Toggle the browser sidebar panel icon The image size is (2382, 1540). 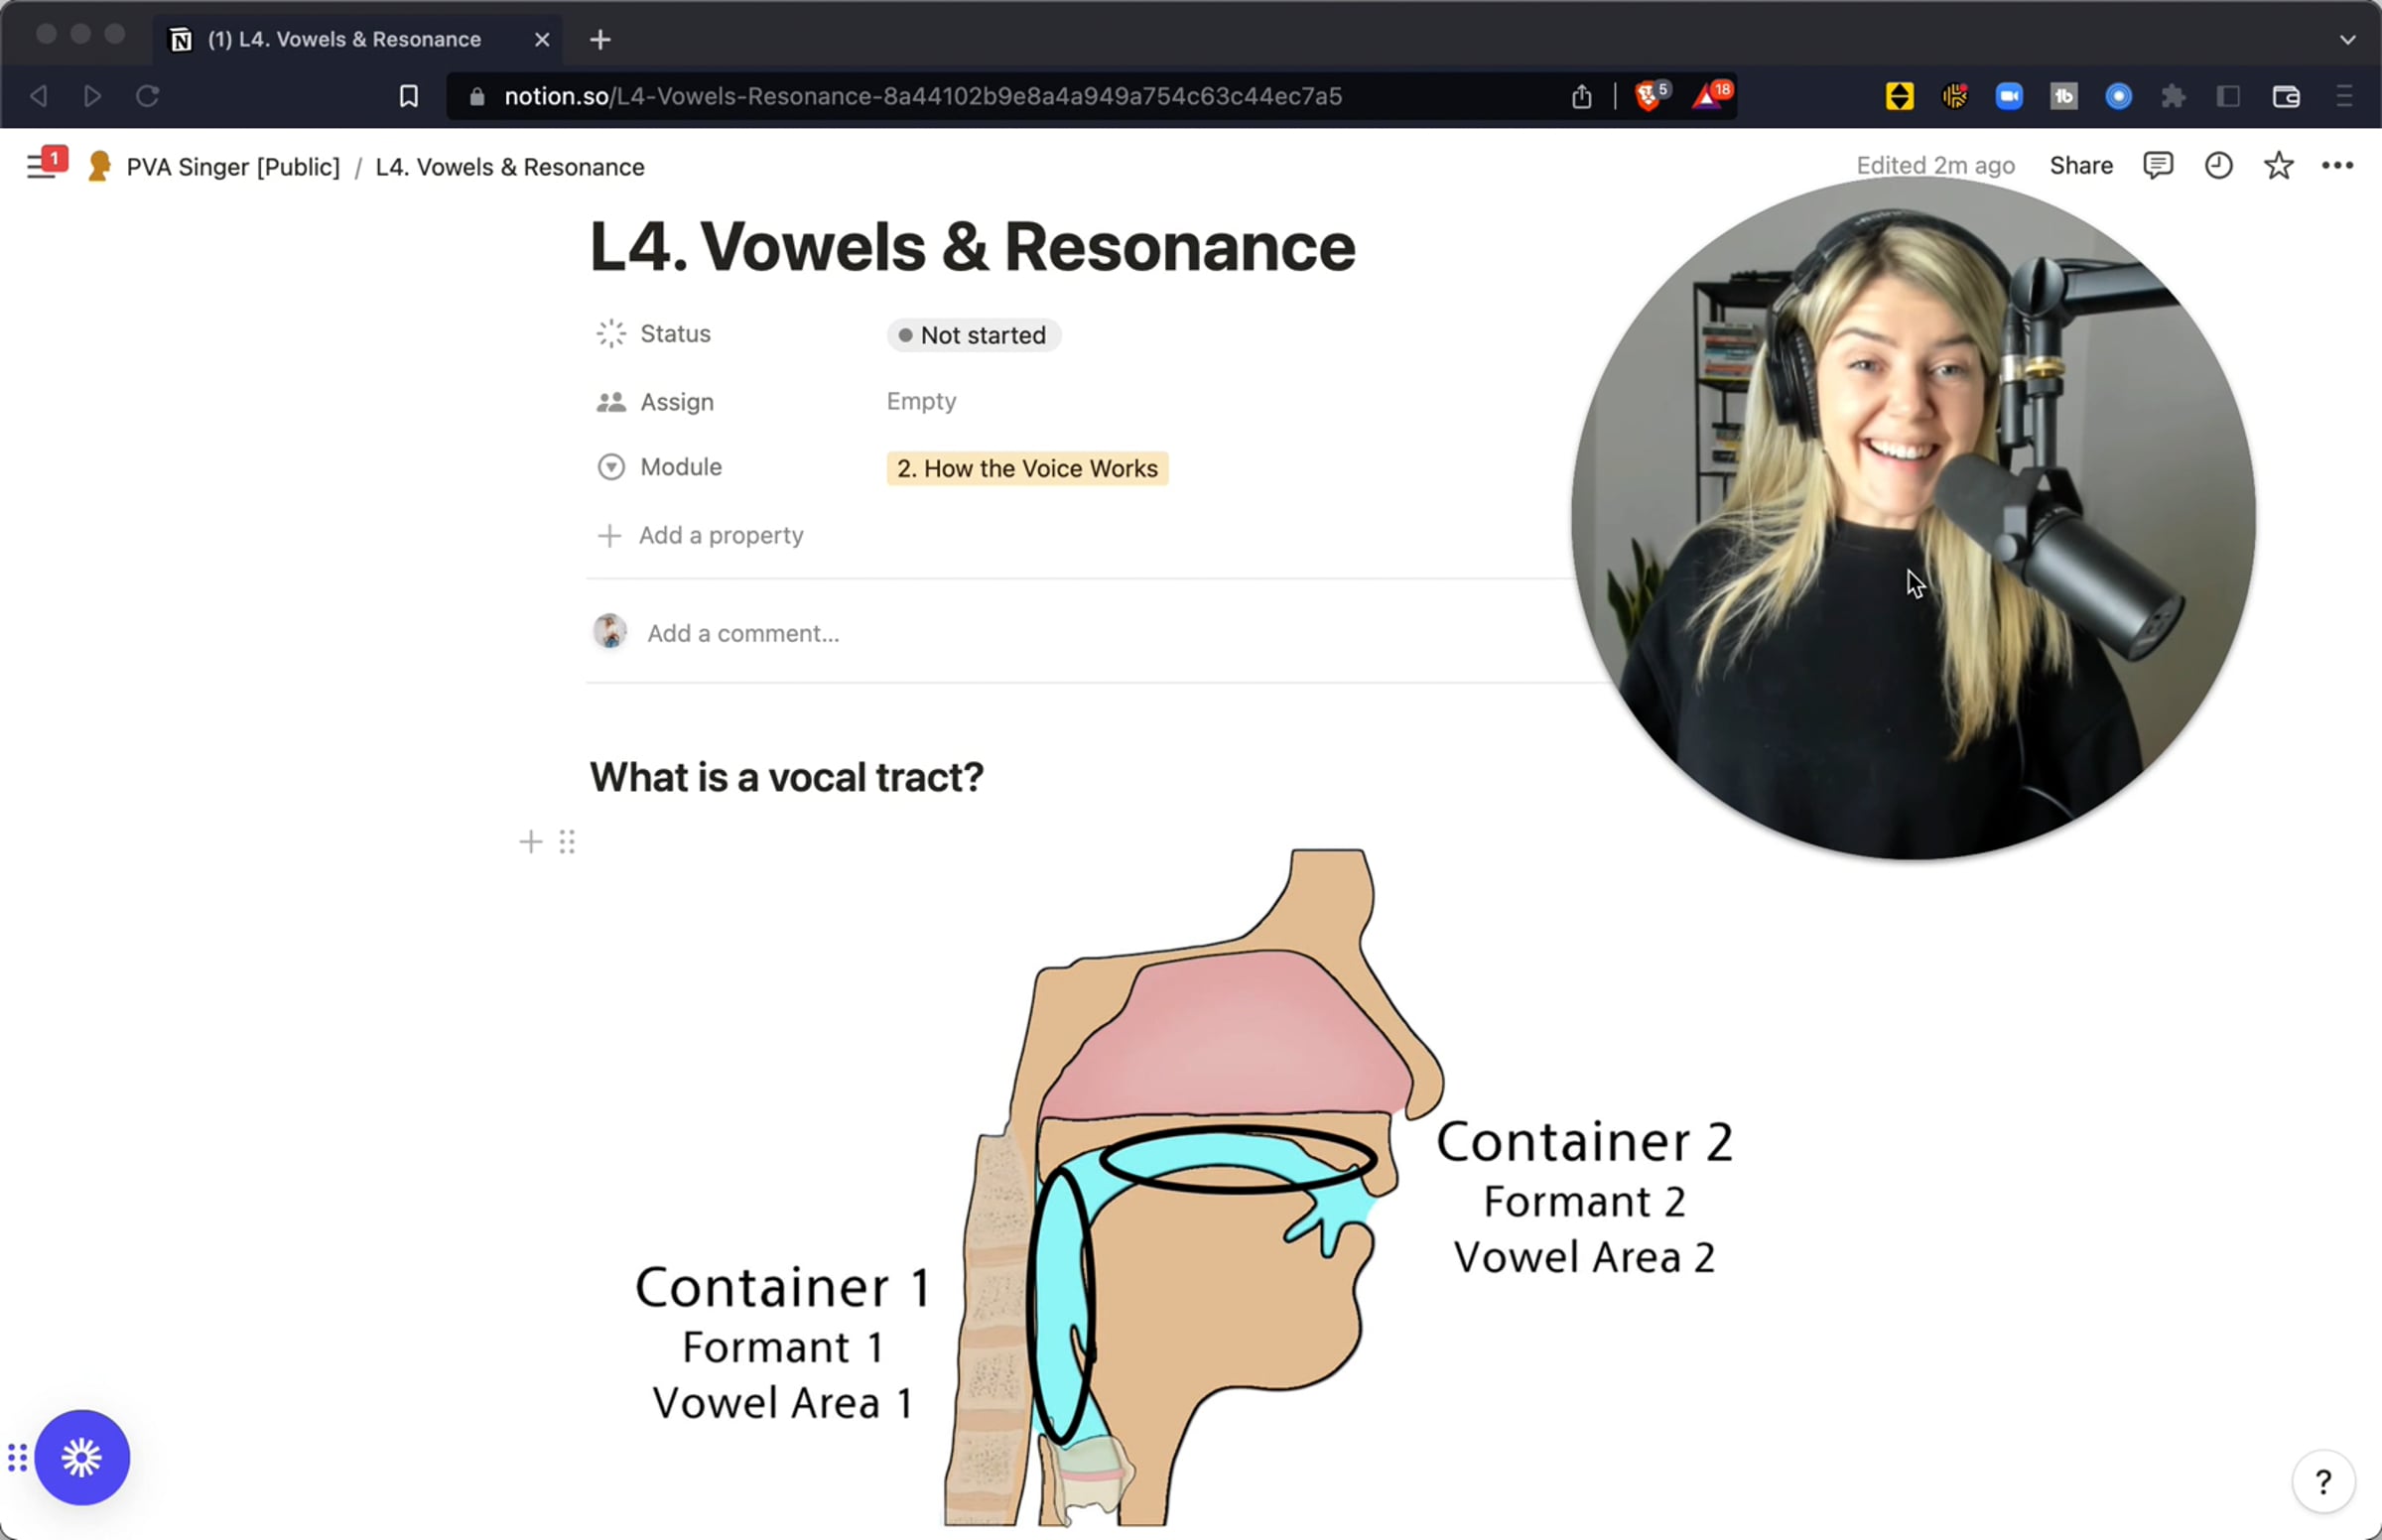point(2228,97)
